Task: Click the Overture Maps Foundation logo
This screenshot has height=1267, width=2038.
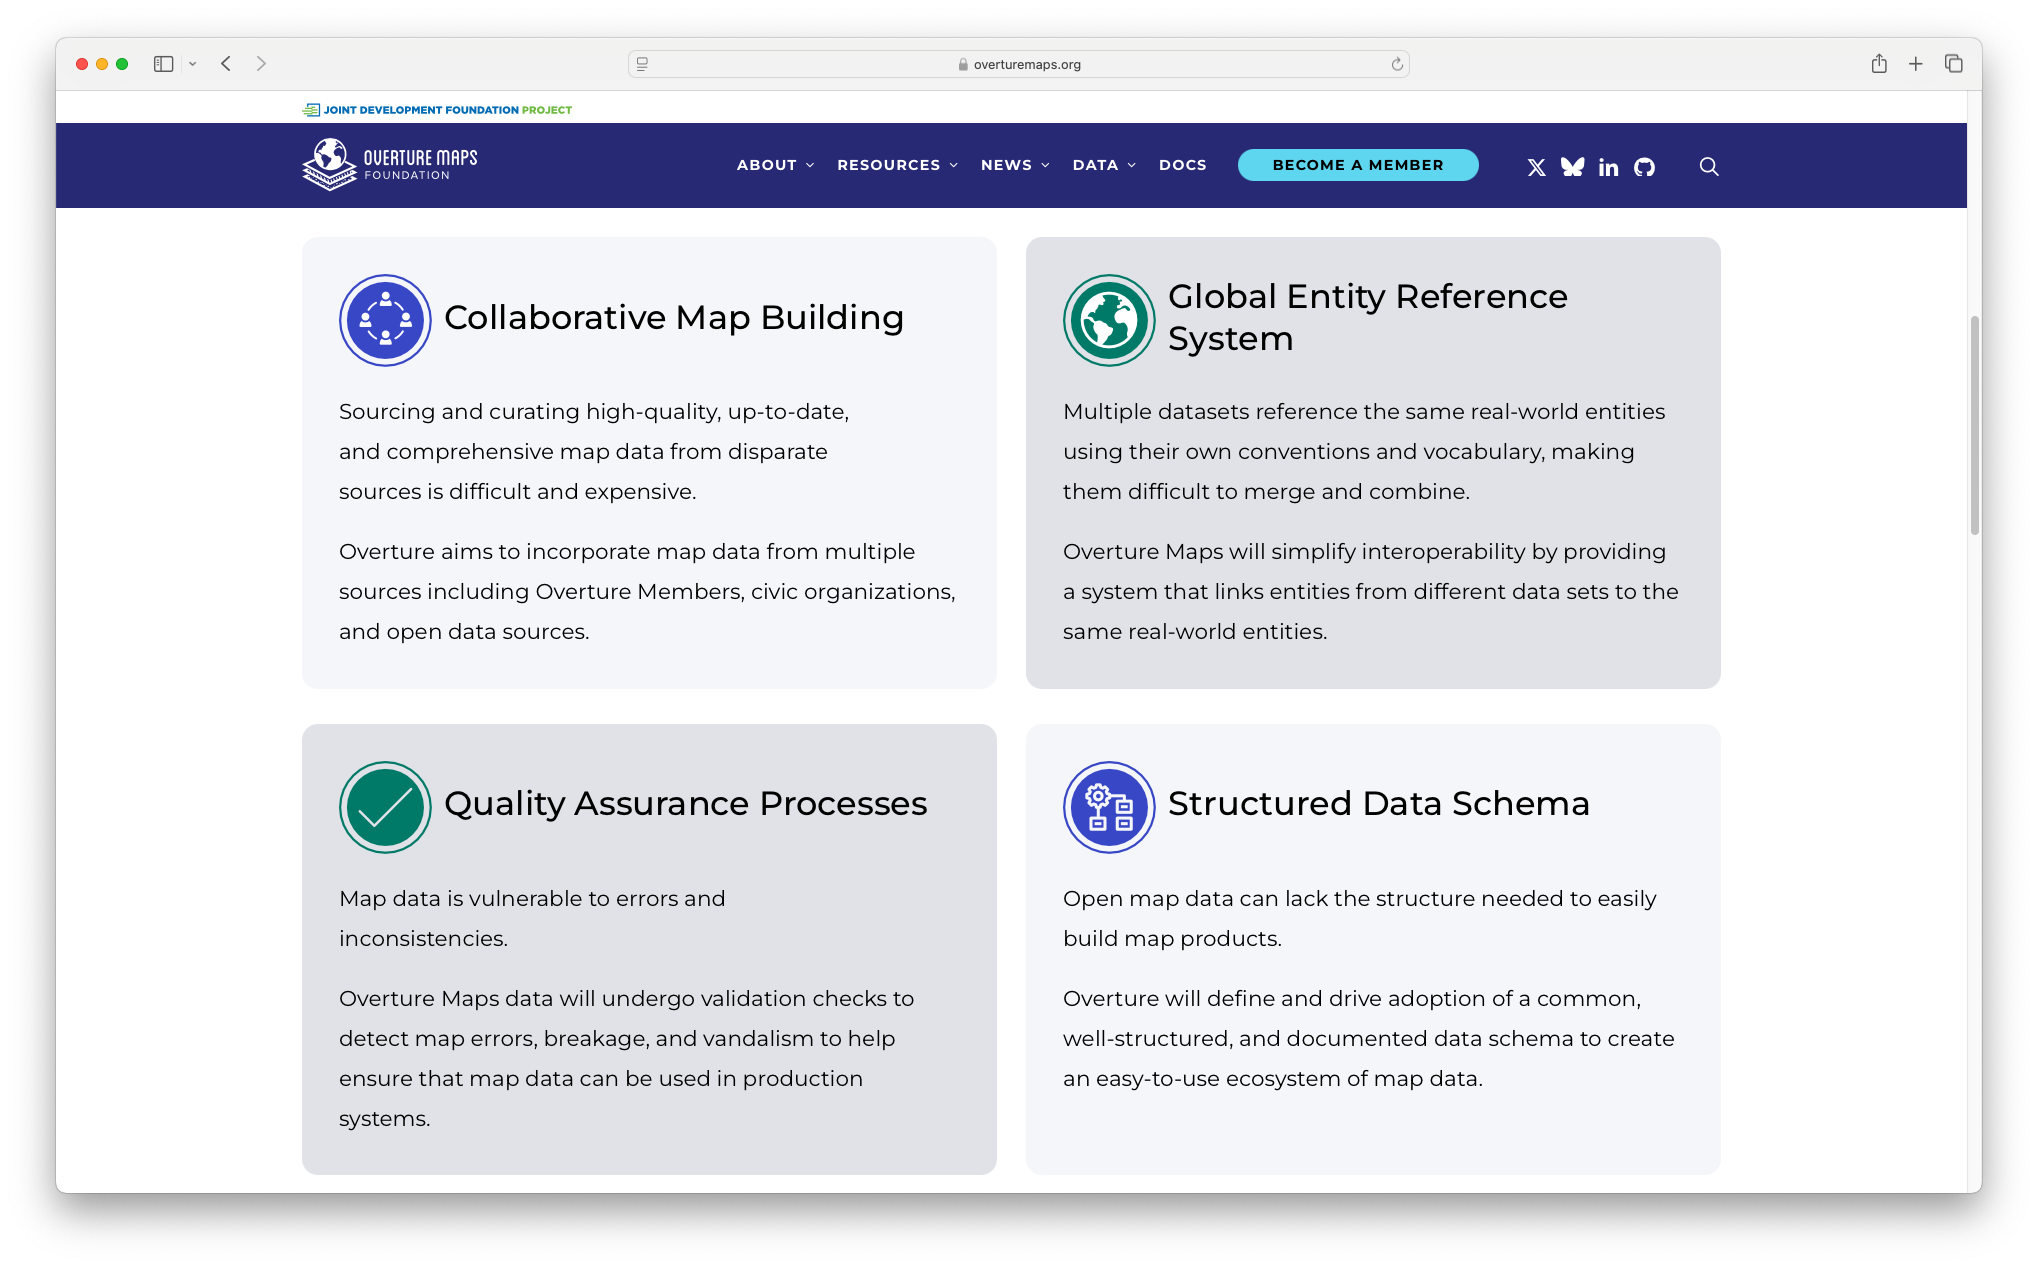Action: click(388, 165)
